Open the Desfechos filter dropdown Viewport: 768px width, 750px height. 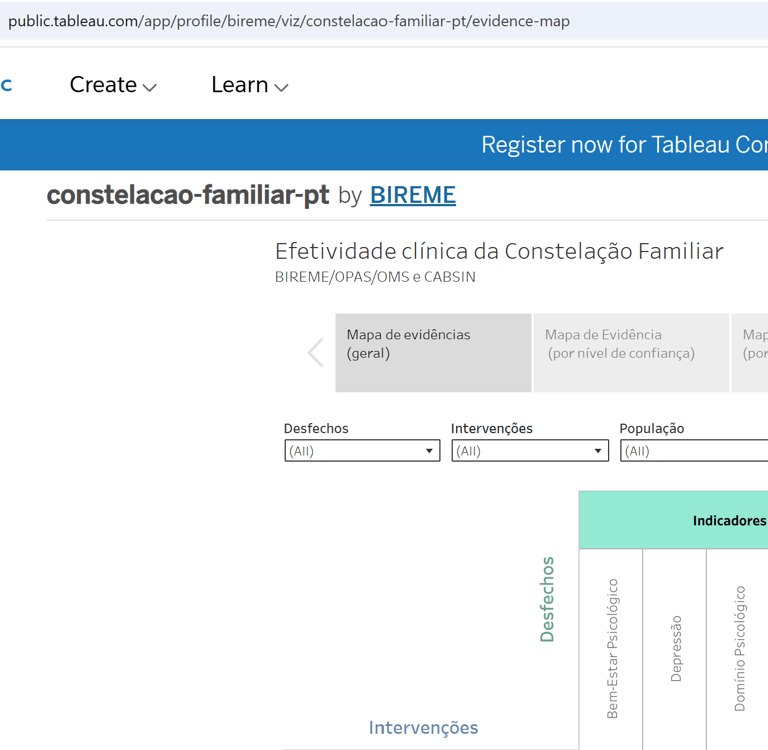[x=362, y=451]
